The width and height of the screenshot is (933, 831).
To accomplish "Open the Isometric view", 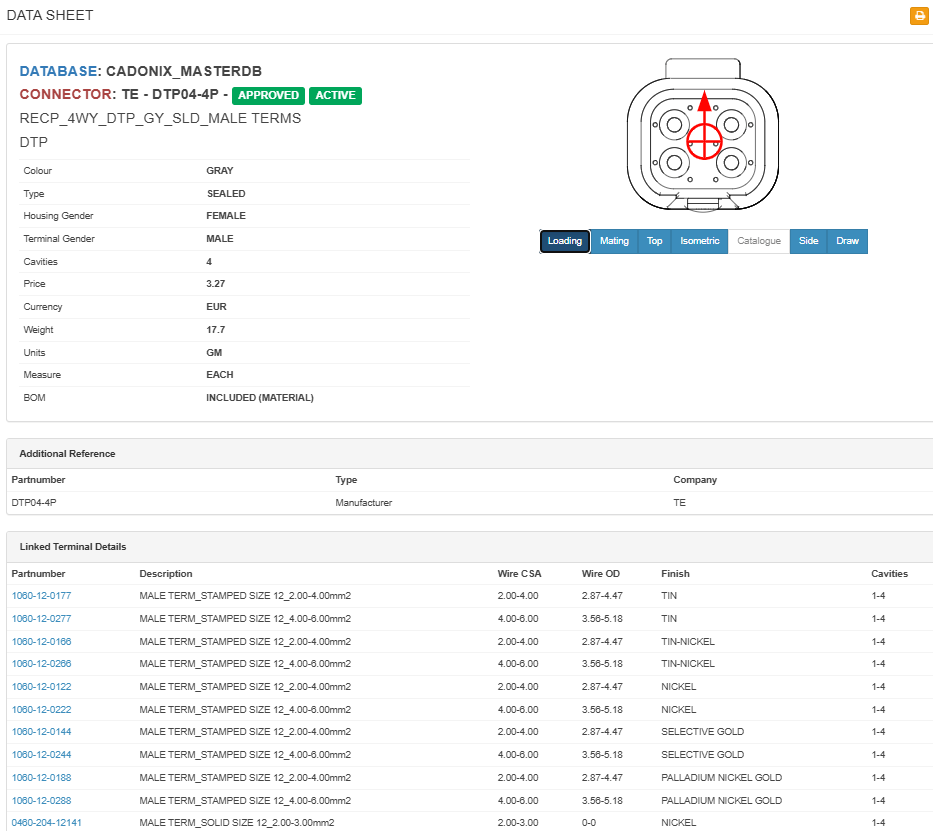I will click(699, 241).
